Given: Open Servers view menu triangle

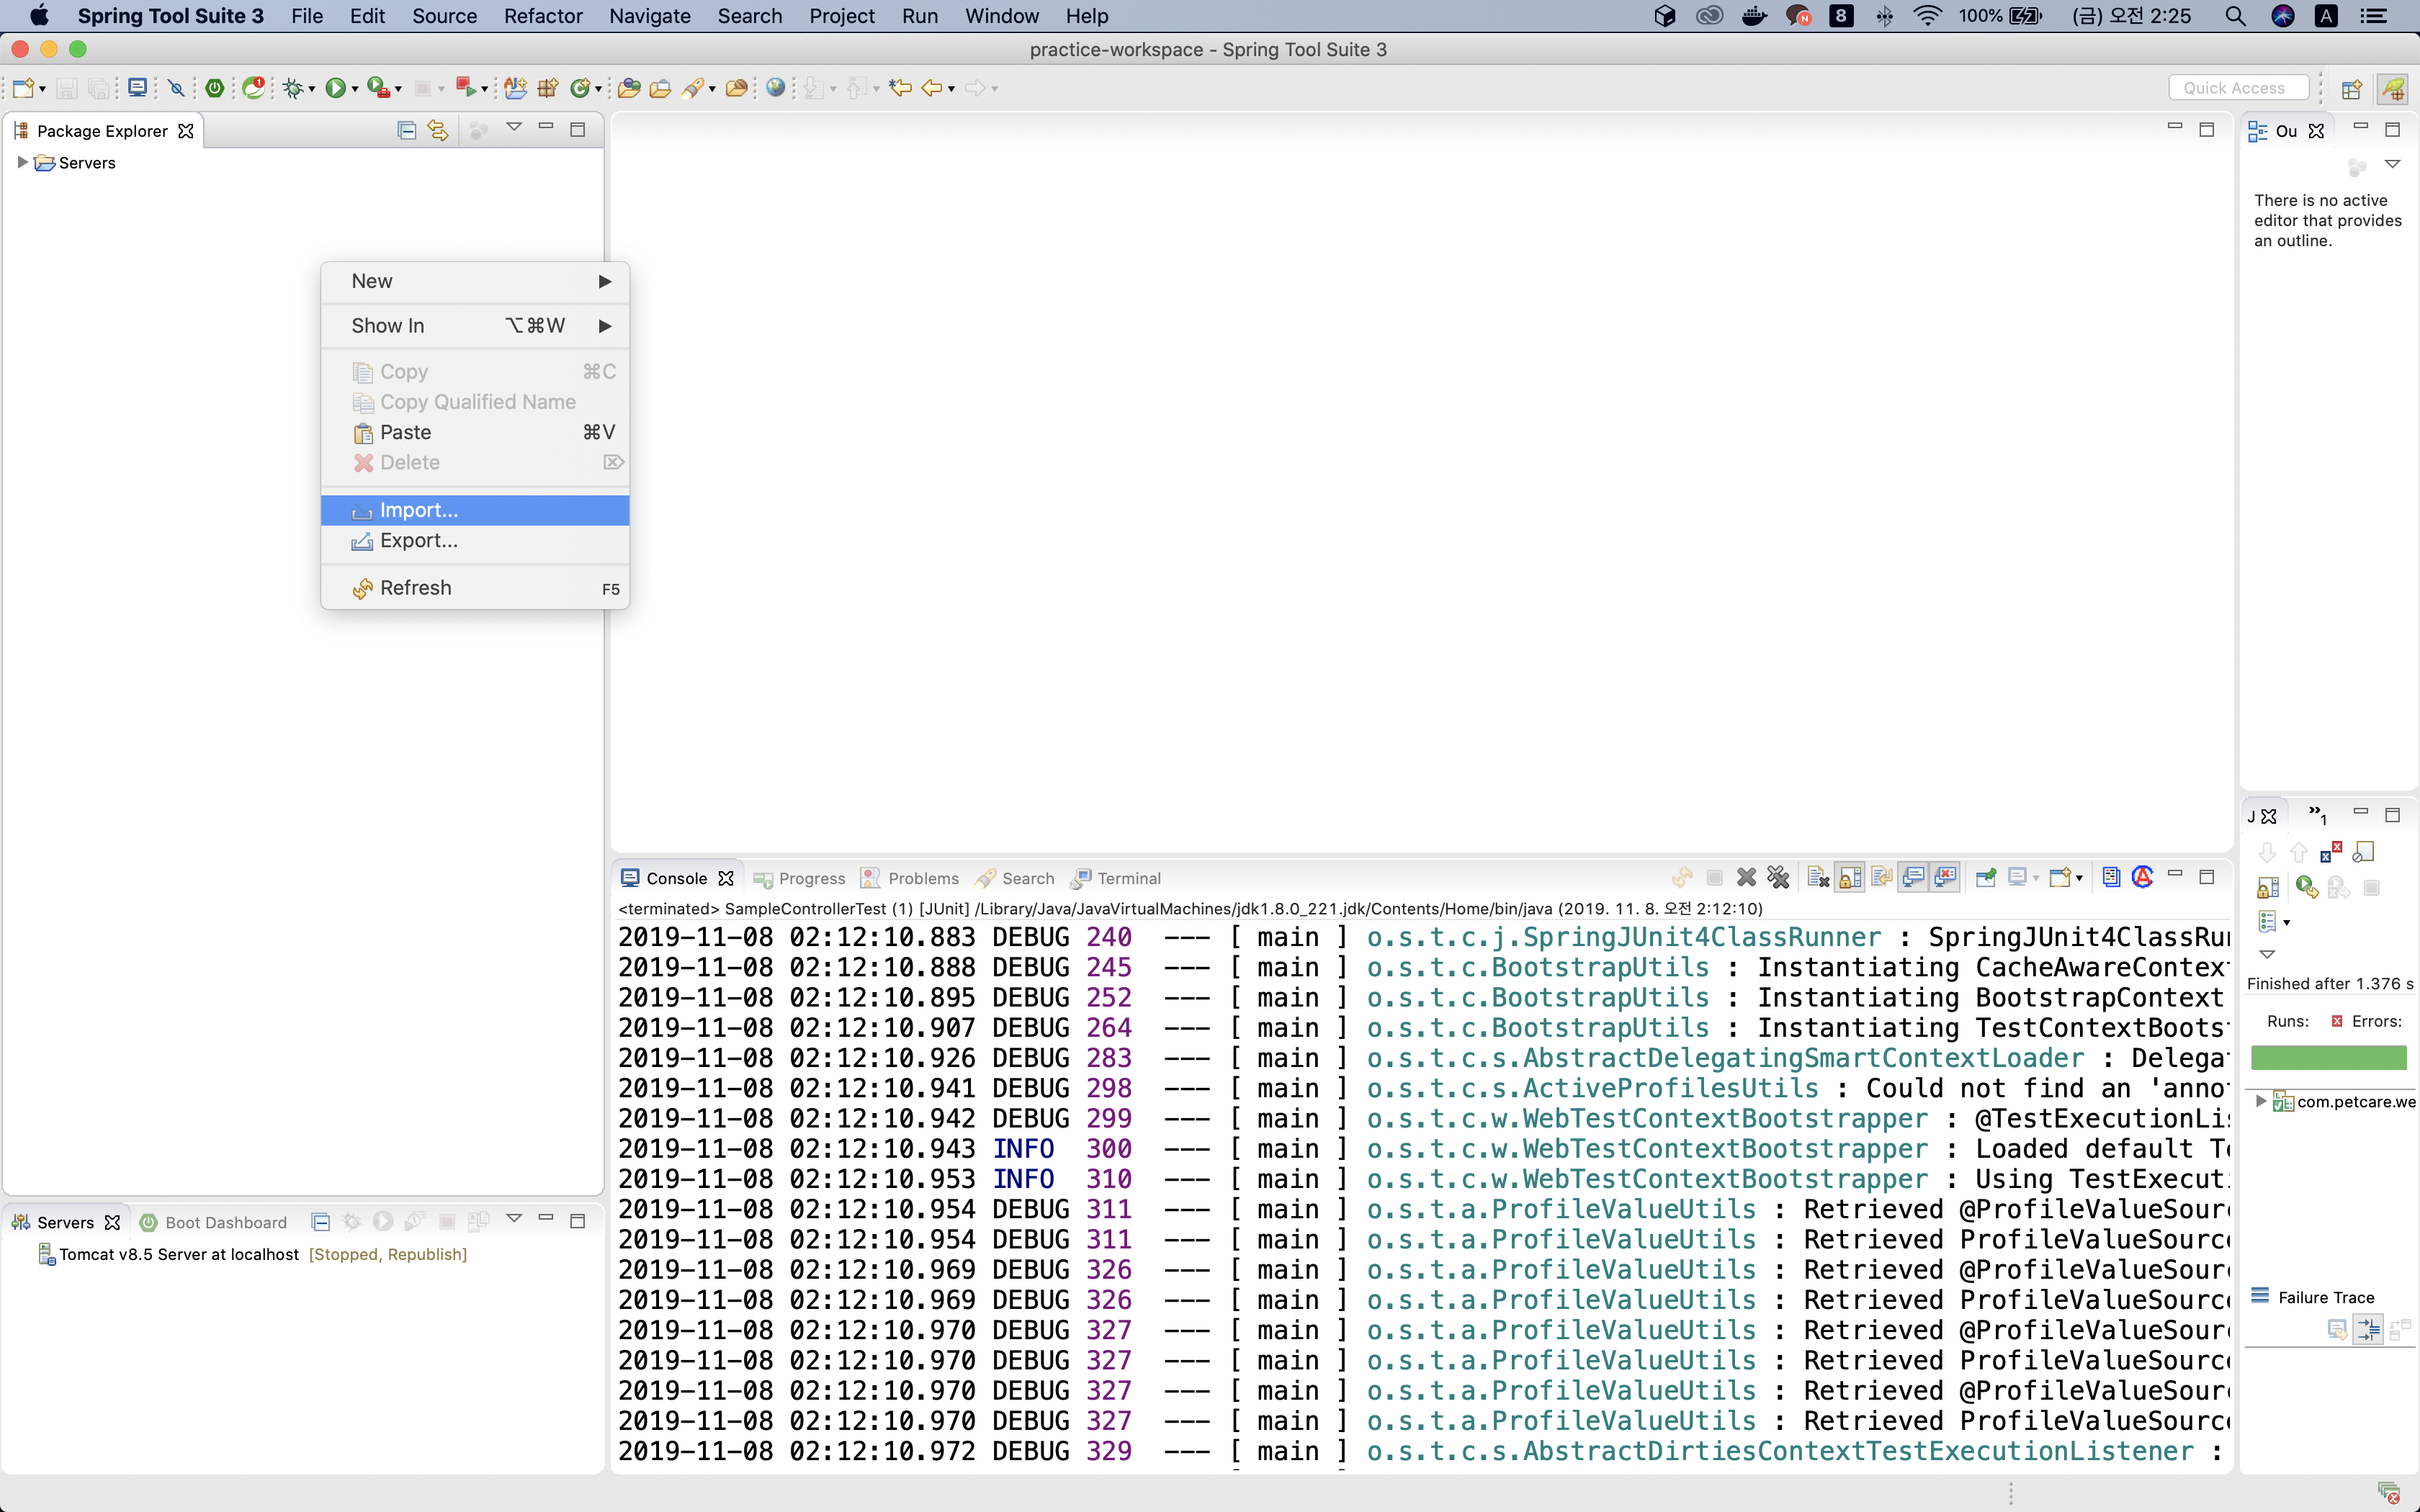Looking at the screenshot, I should tap(514, 1219).
